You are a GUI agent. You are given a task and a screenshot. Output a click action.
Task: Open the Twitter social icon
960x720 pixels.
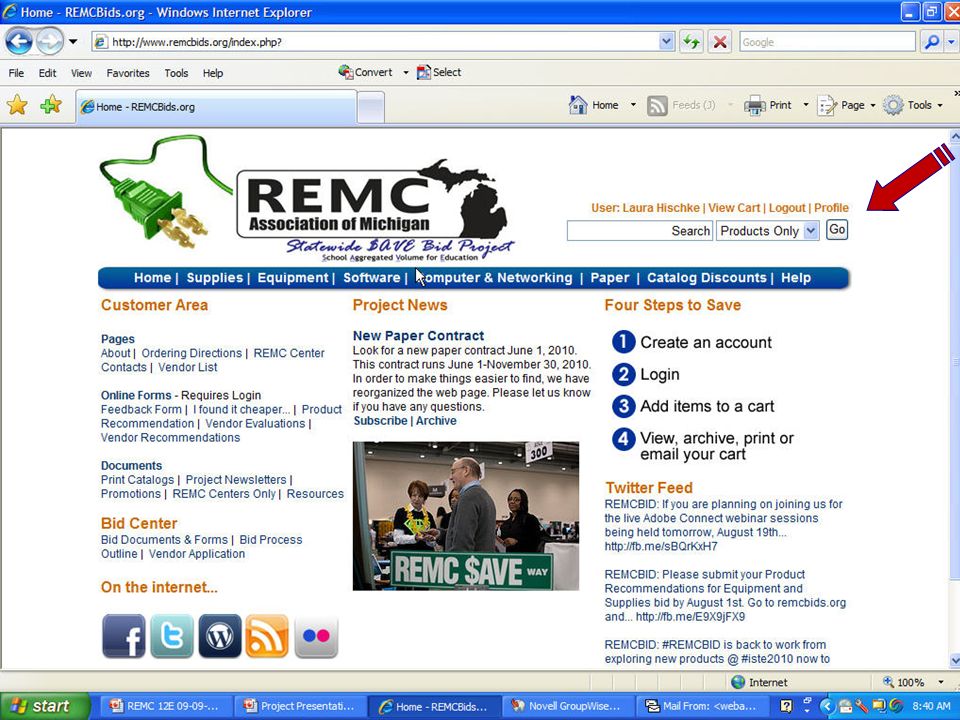(172, 636)
